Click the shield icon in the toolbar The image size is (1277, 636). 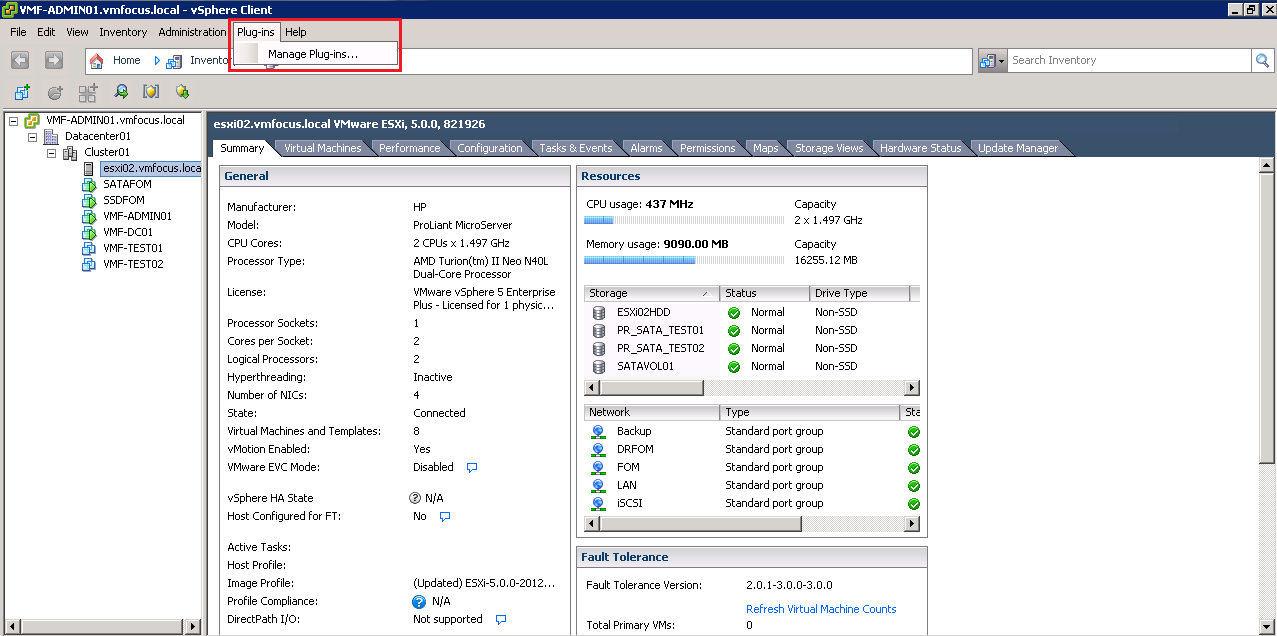(x=151, y=92)
